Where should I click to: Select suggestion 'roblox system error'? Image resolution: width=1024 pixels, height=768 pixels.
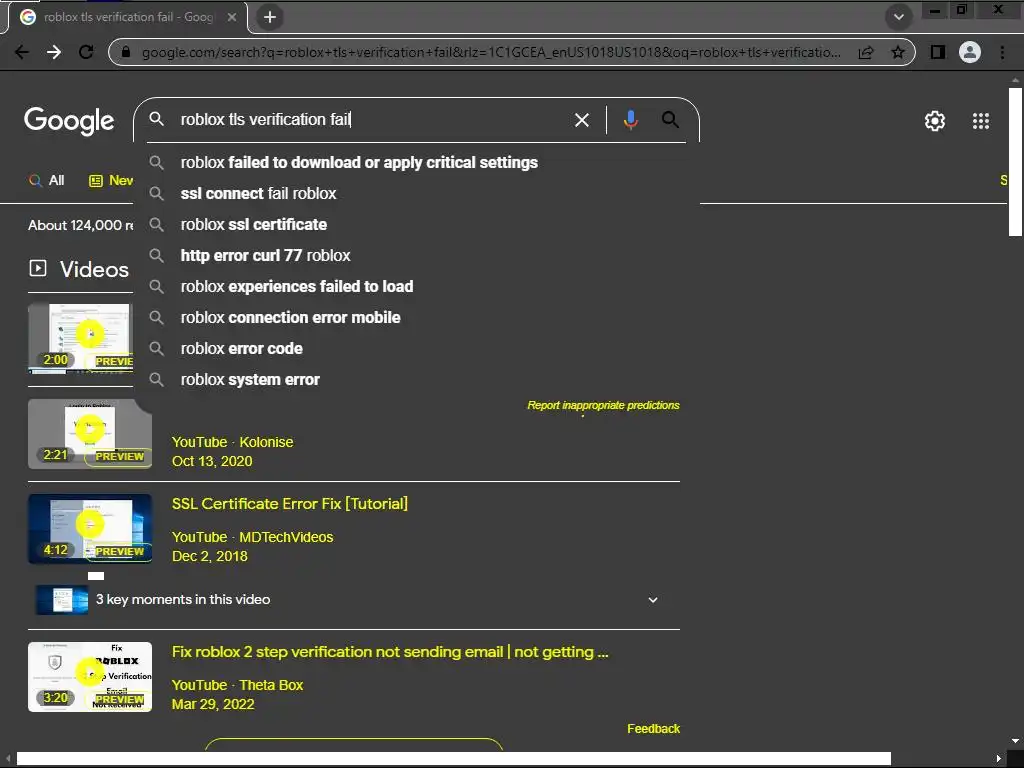[417, 379]
